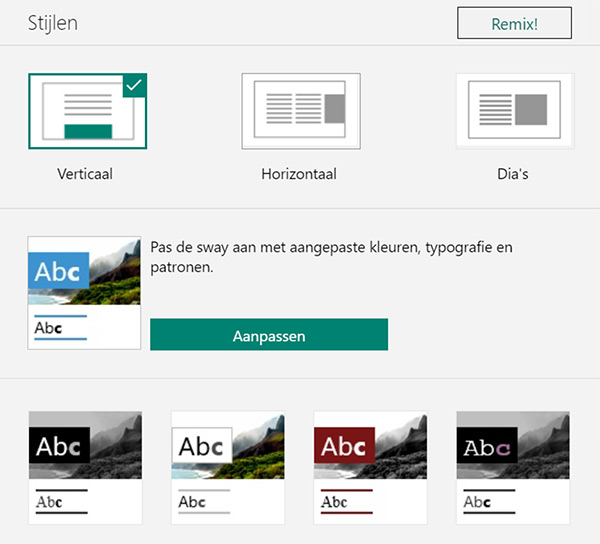600x544 pixels.
Task: Open customization with the Aanpassen button
Action: click(268, 335)
